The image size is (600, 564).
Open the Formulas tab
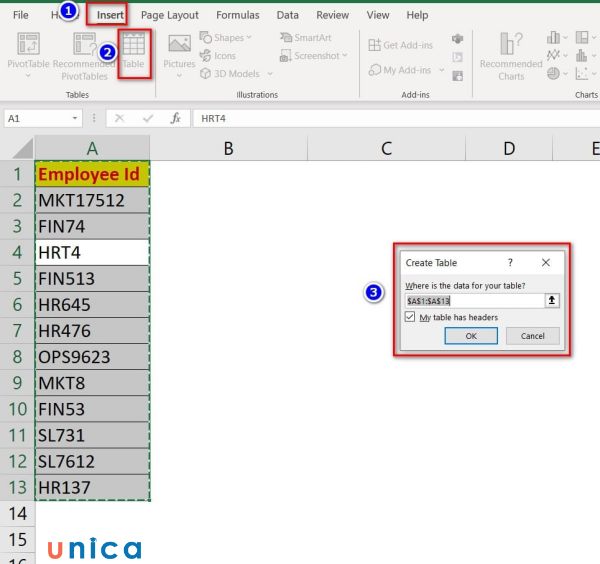(x=238, y=15)
